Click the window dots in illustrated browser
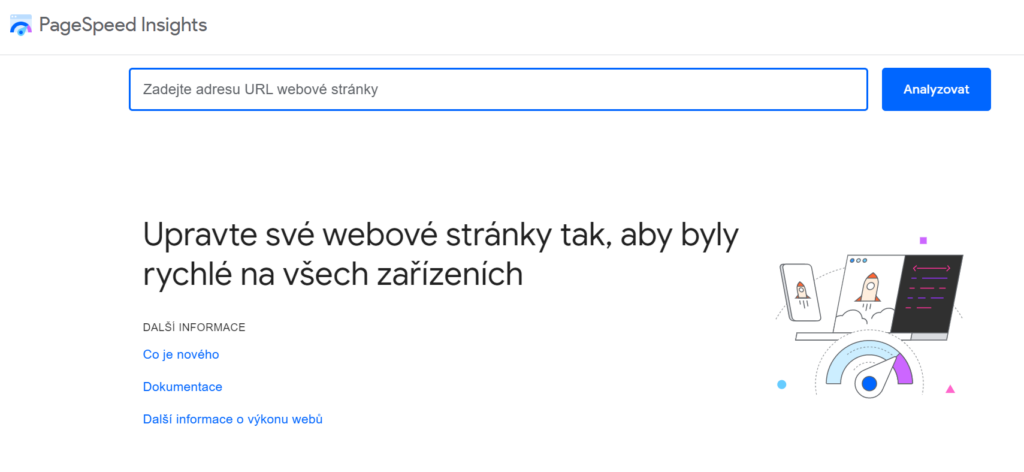Viewport: 1024px width, 472px height. (x=859, y=260)
